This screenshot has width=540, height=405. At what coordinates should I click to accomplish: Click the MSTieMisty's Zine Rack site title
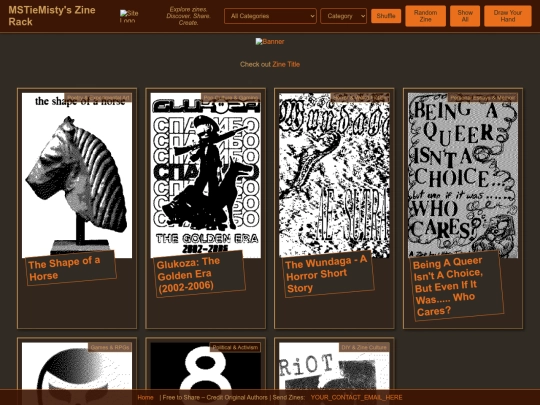(52, 16)
